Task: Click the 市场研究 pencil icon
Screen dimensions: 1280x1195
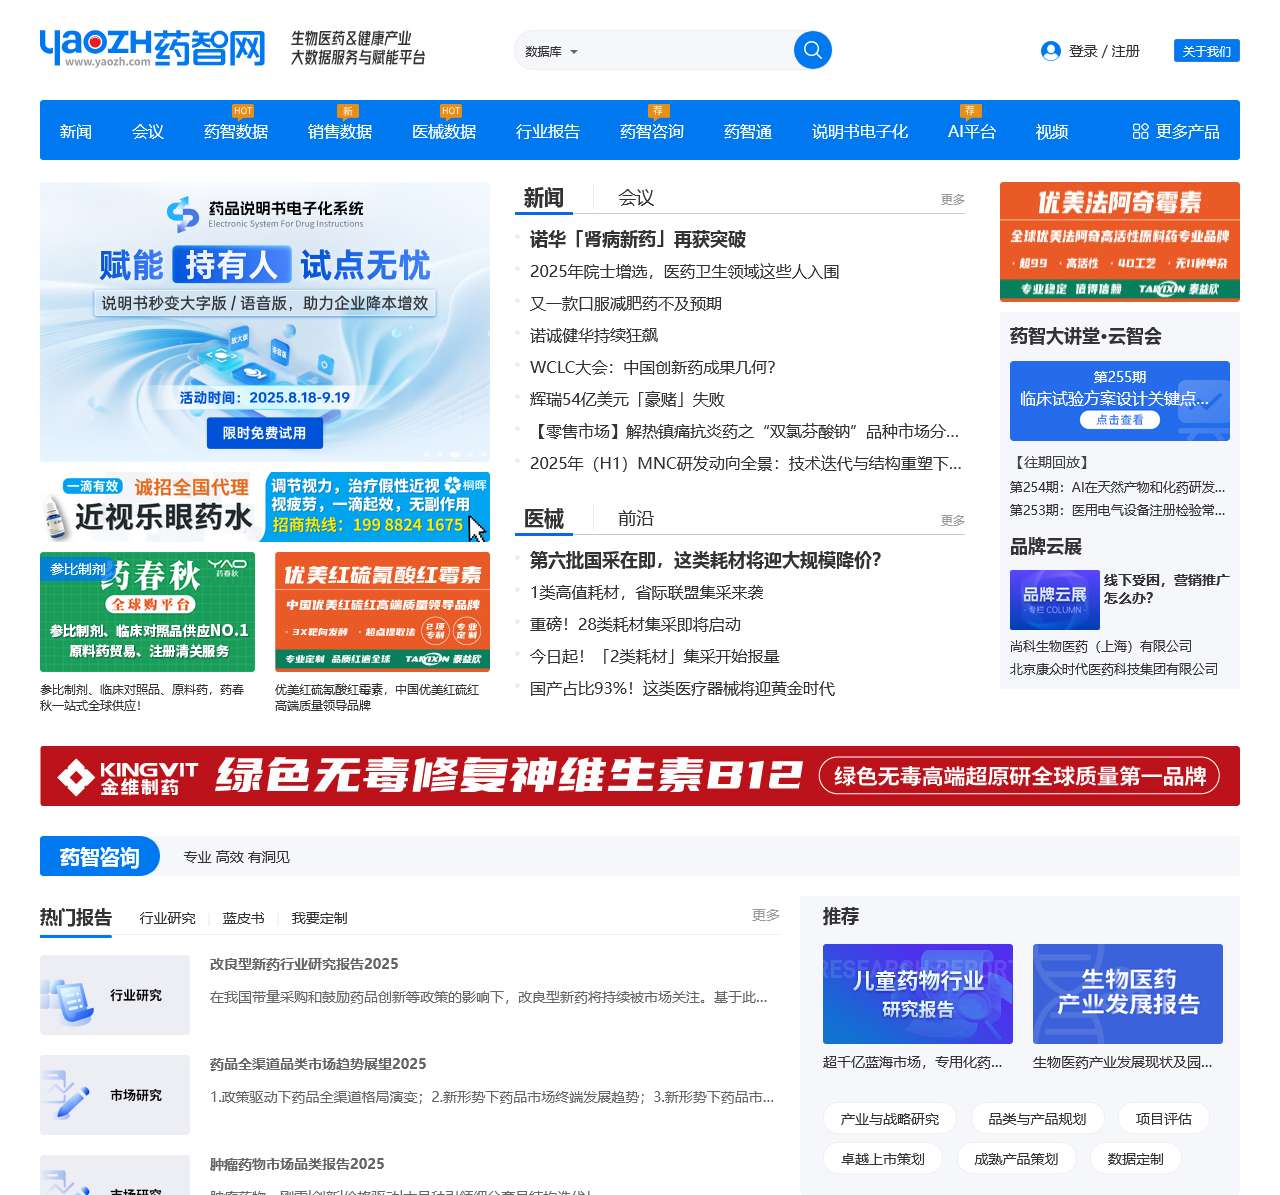Action: coord(70,1093)
